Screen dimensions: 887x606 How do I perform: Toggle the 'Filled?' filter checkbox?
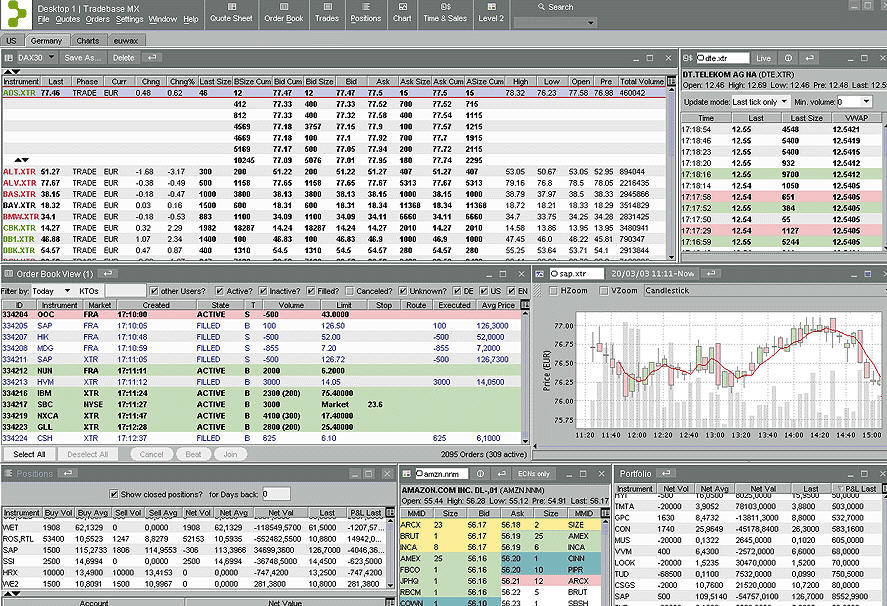pyautogui.click(x=311, y=291)
